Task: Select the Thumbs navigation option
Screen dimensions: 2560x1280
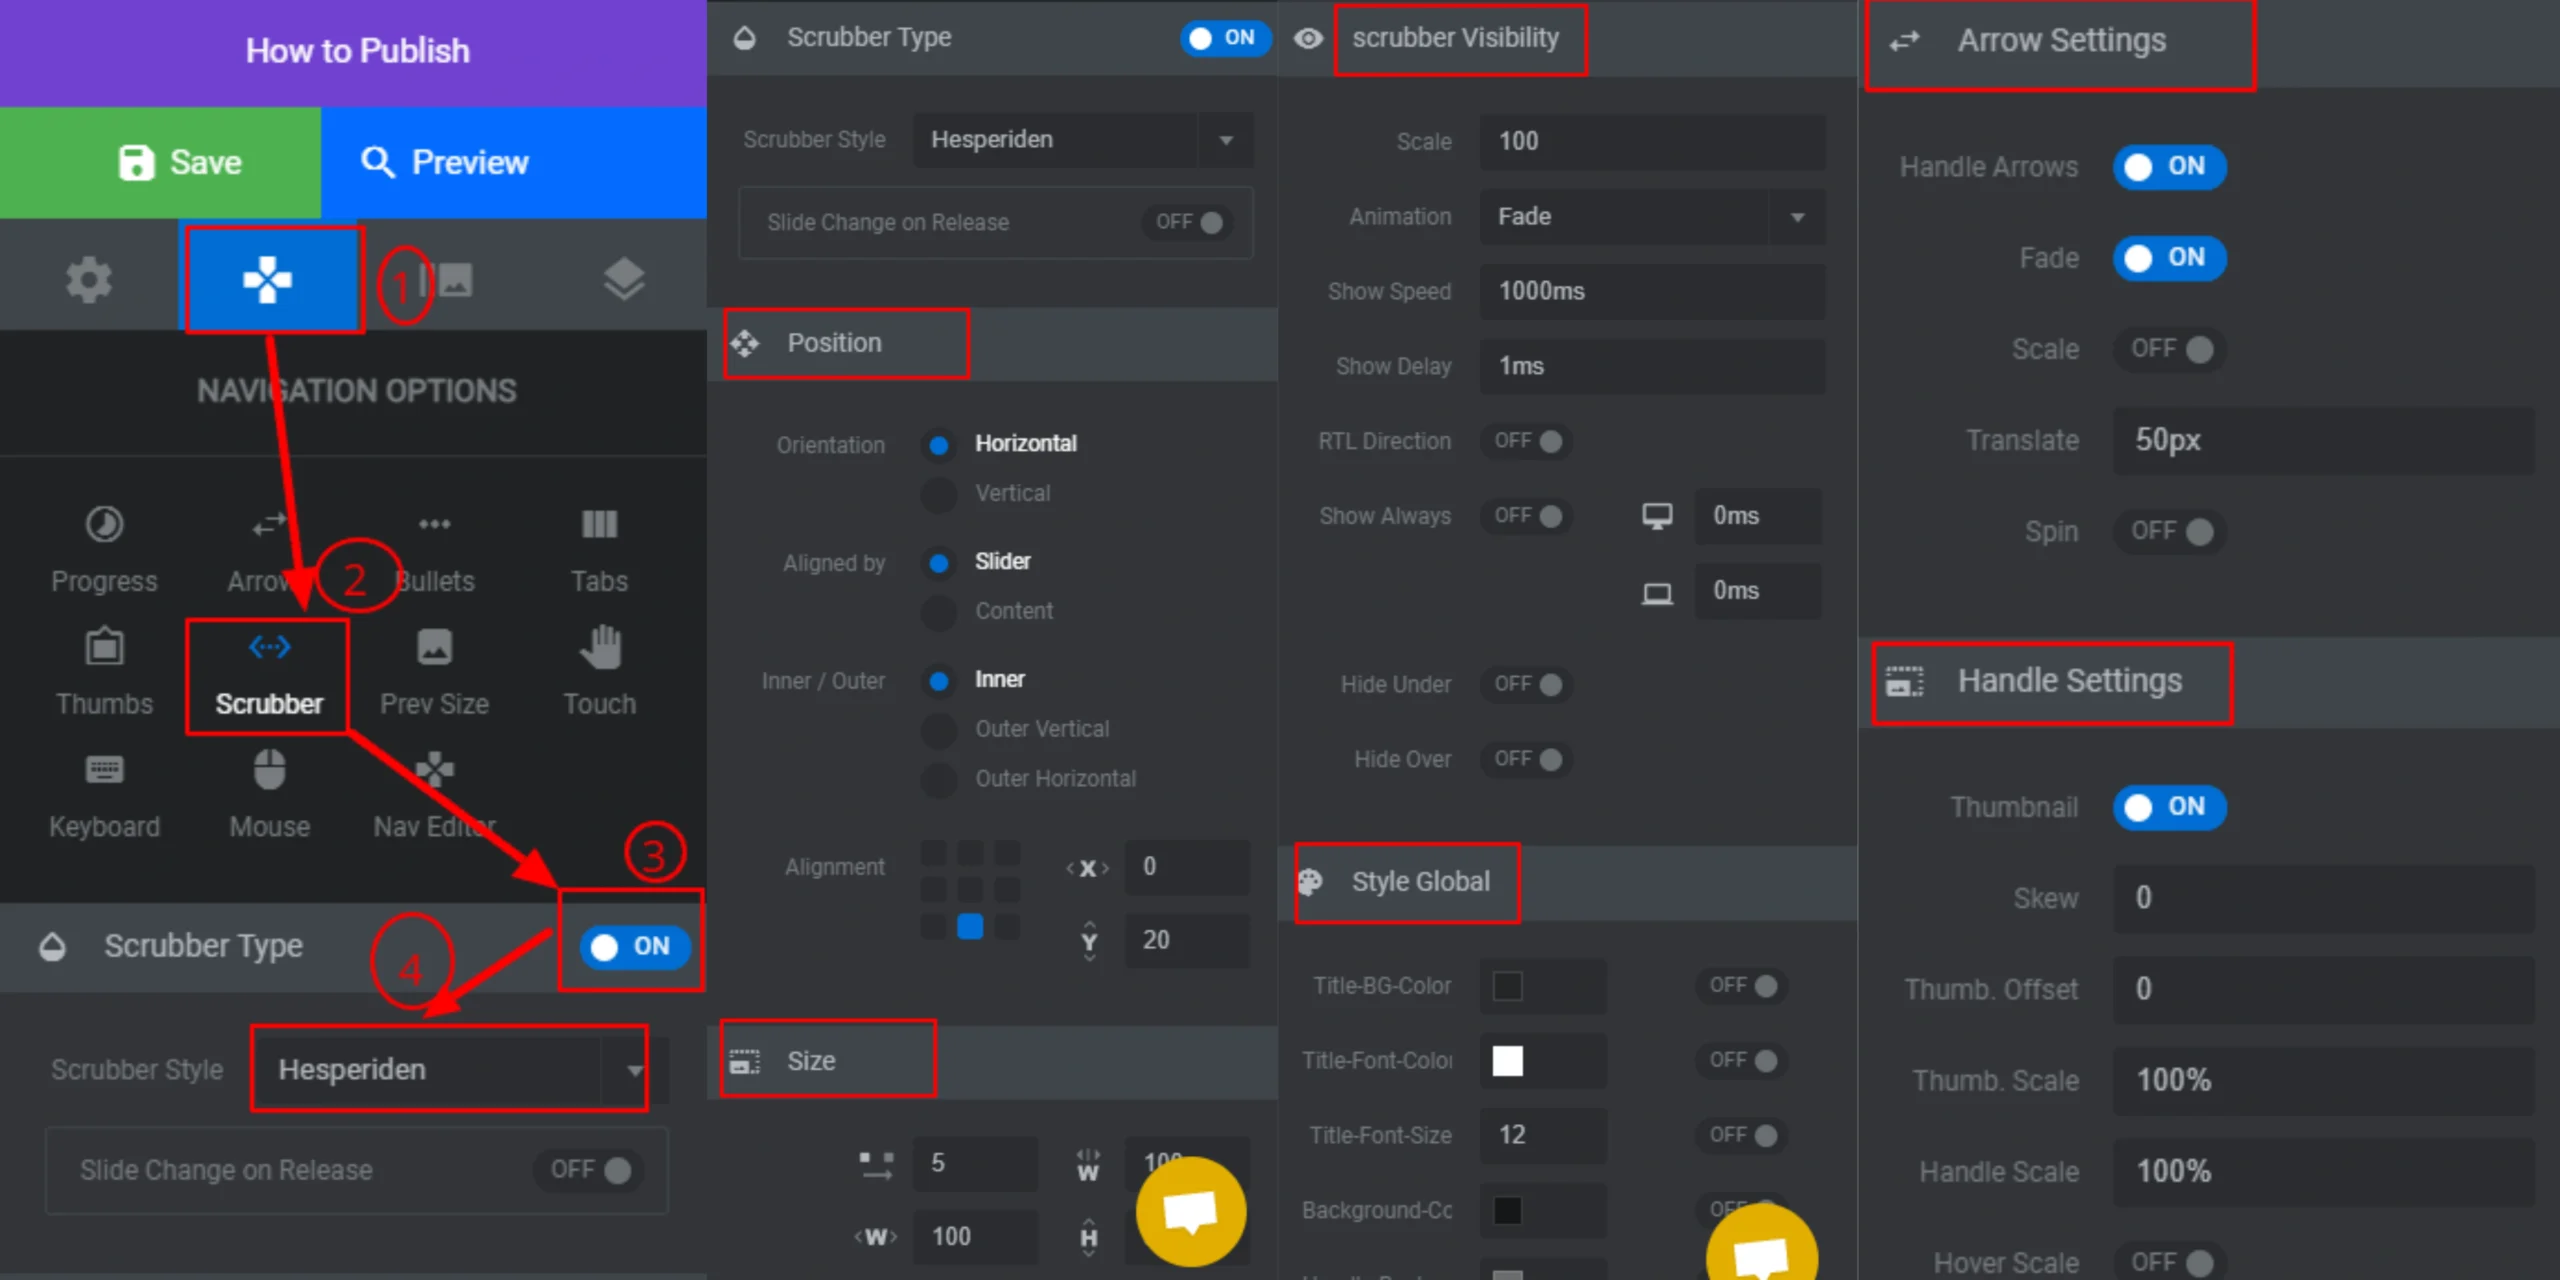Action: click(x=104, y=672)
